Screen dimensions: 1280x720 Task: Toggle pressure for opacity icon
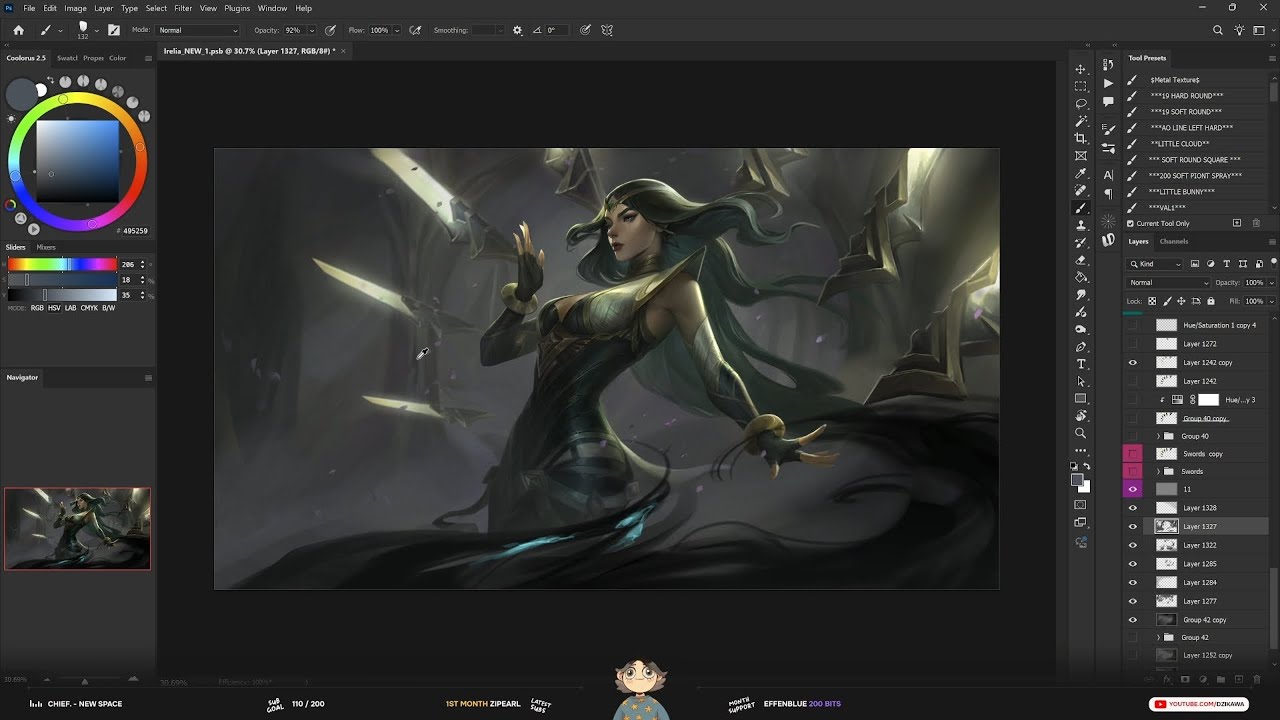(330, 30)
